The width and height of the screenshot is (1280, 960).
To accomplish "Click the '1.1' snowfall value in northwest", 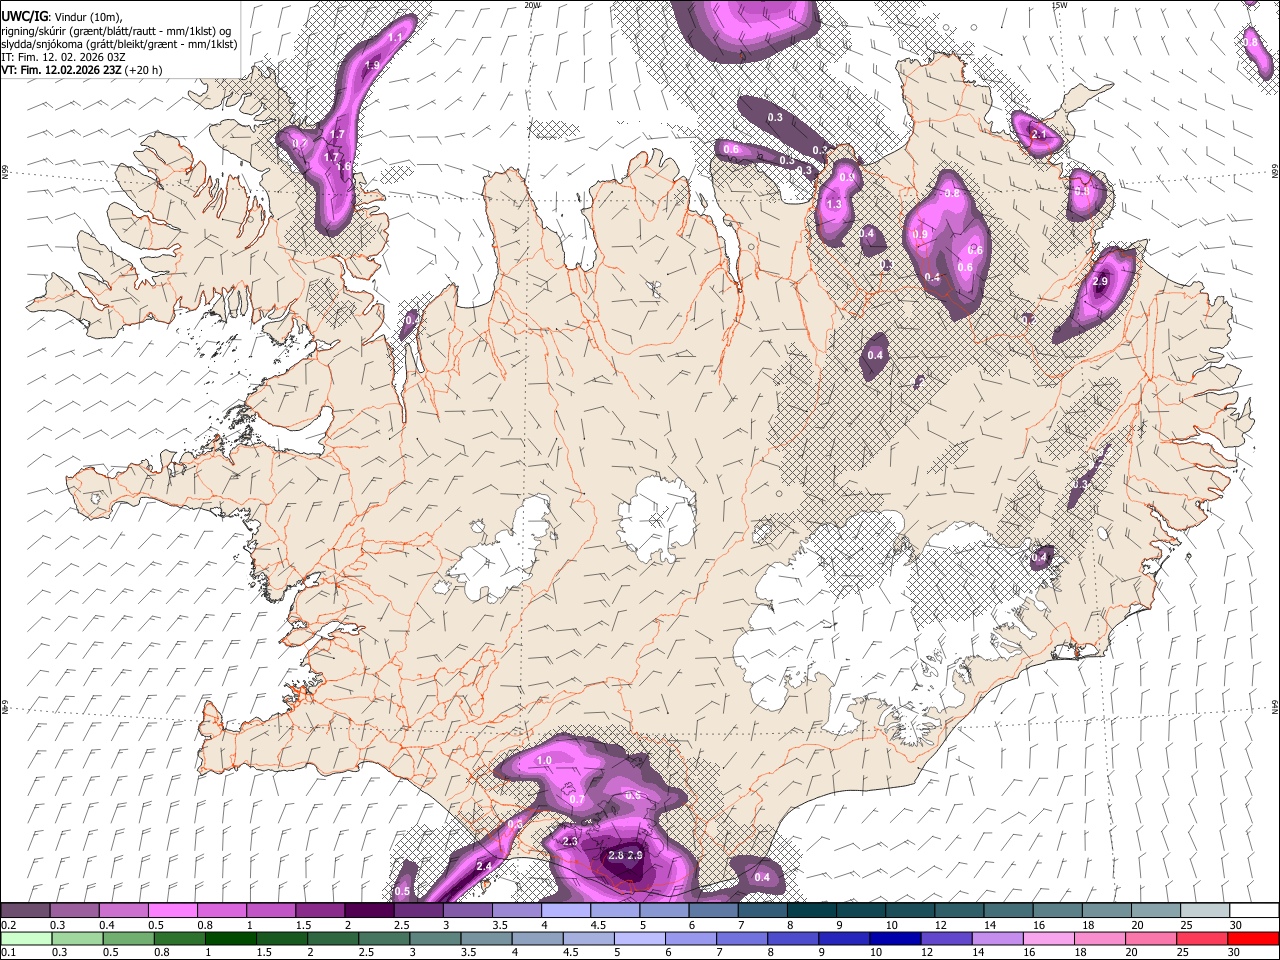I will 394,37.
